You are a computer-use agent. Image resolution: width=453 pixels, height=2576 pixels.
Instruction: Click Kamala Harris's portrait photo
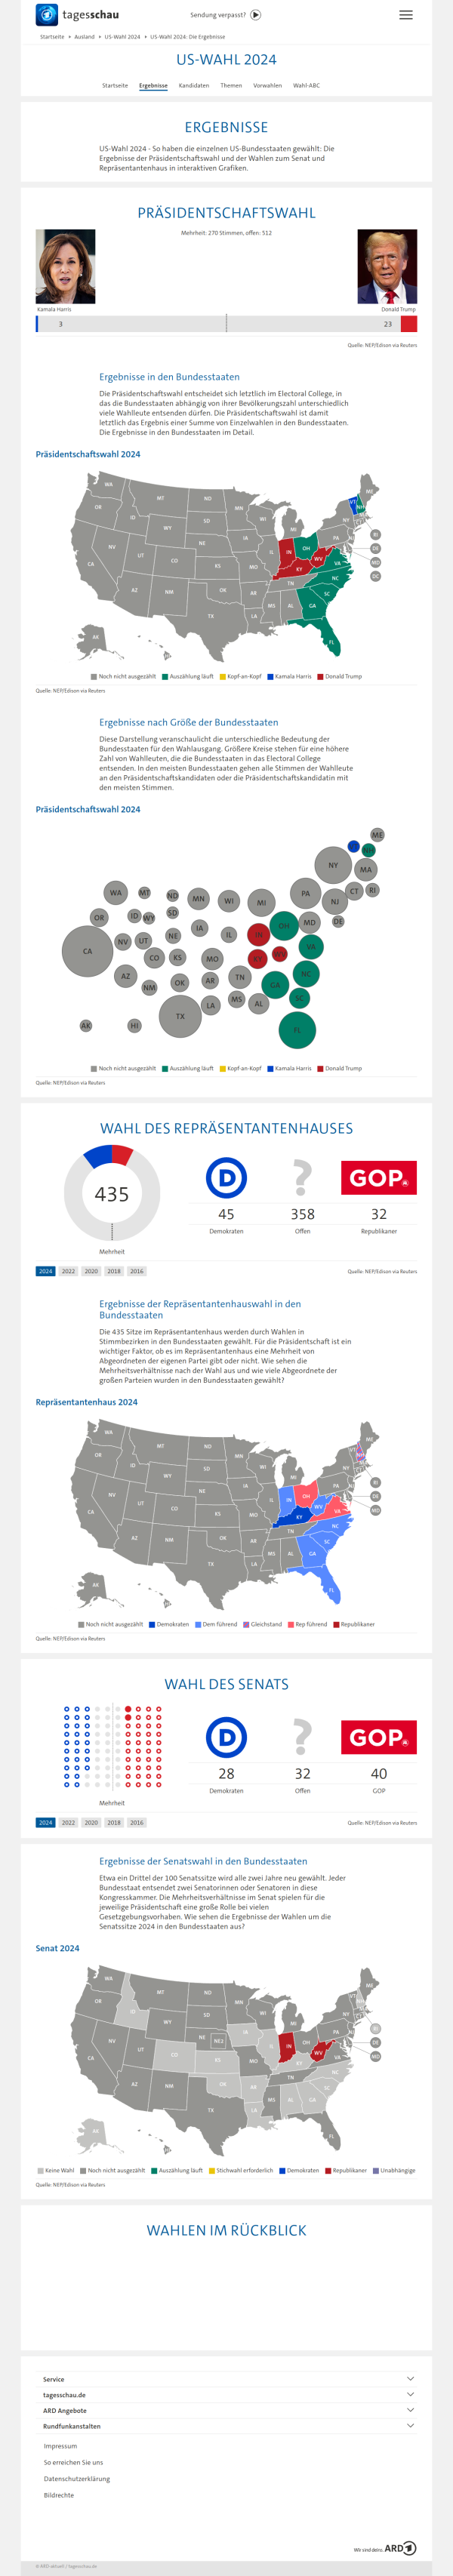66,266
